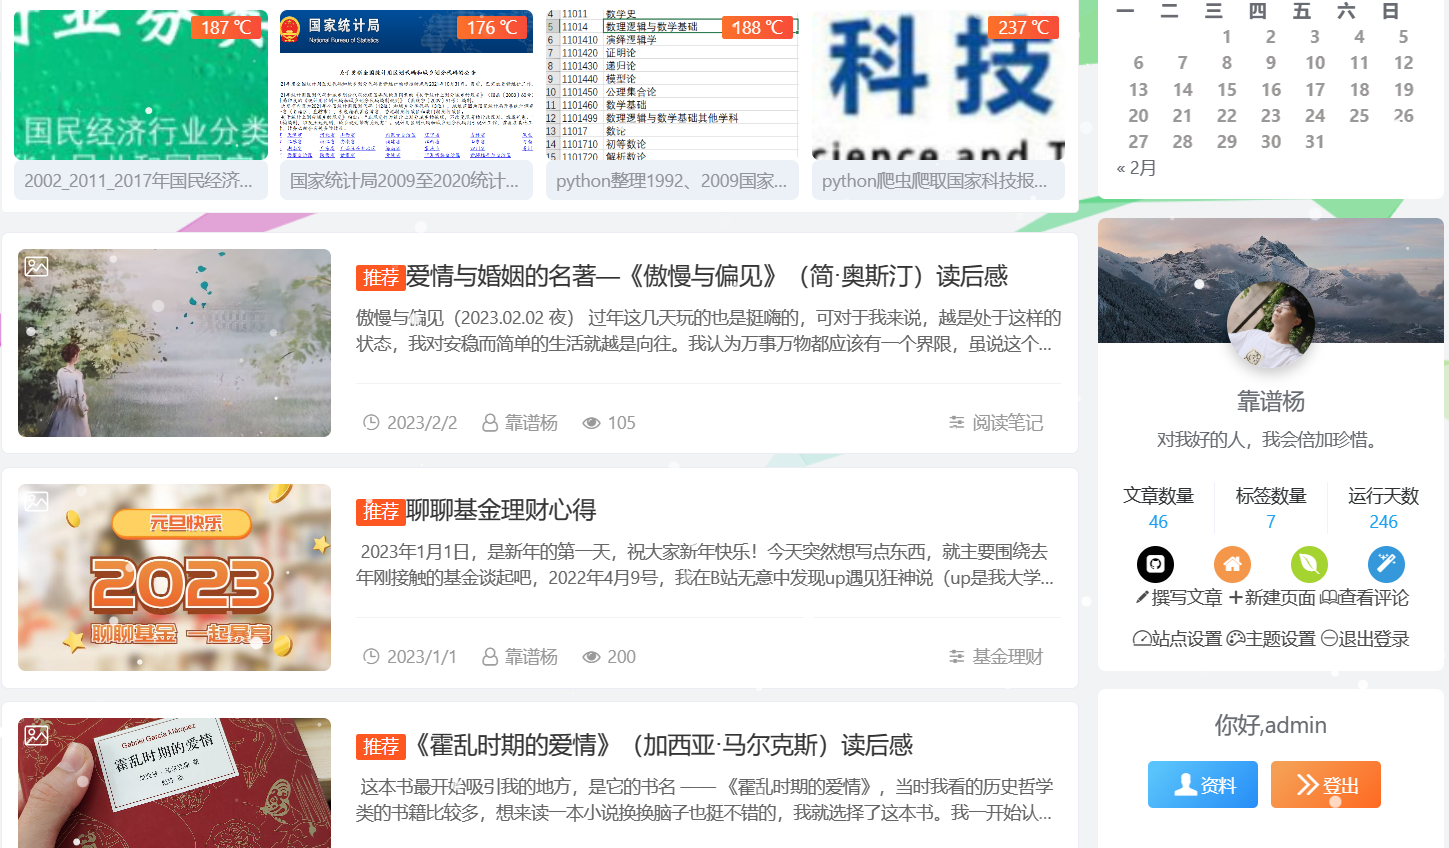This screenshot has width=1449, height=848.
Task: Click the blue magic wand icon
Action: pos(1386,564)
